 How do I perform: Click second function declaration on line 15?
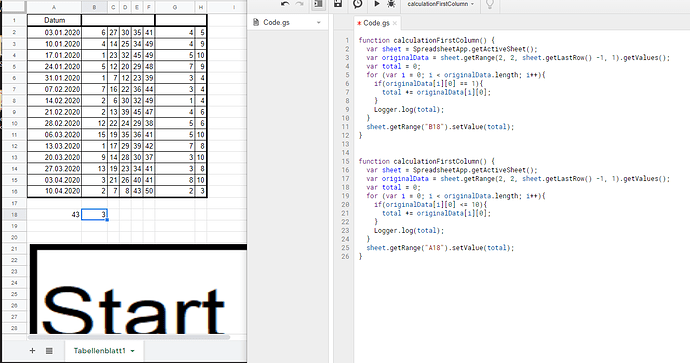pyautogui.click(x=426, y=161)
